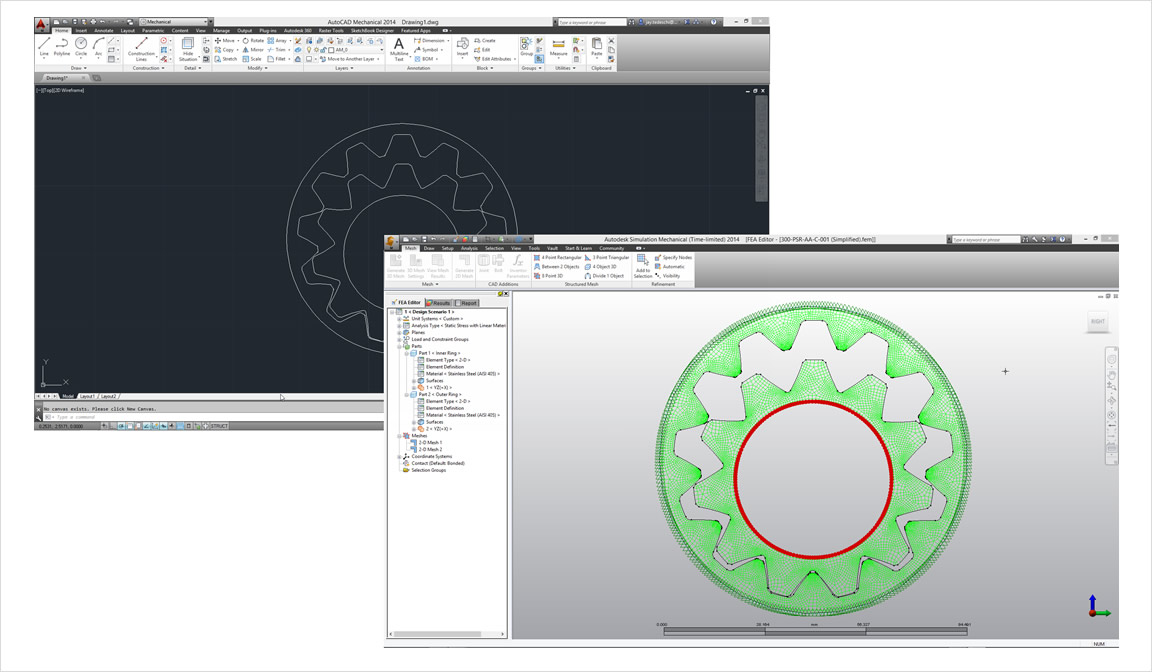Click the Stretch tool in AutoCAD
The width and height of the screenshot is (1152, 672).
point(226,59)
